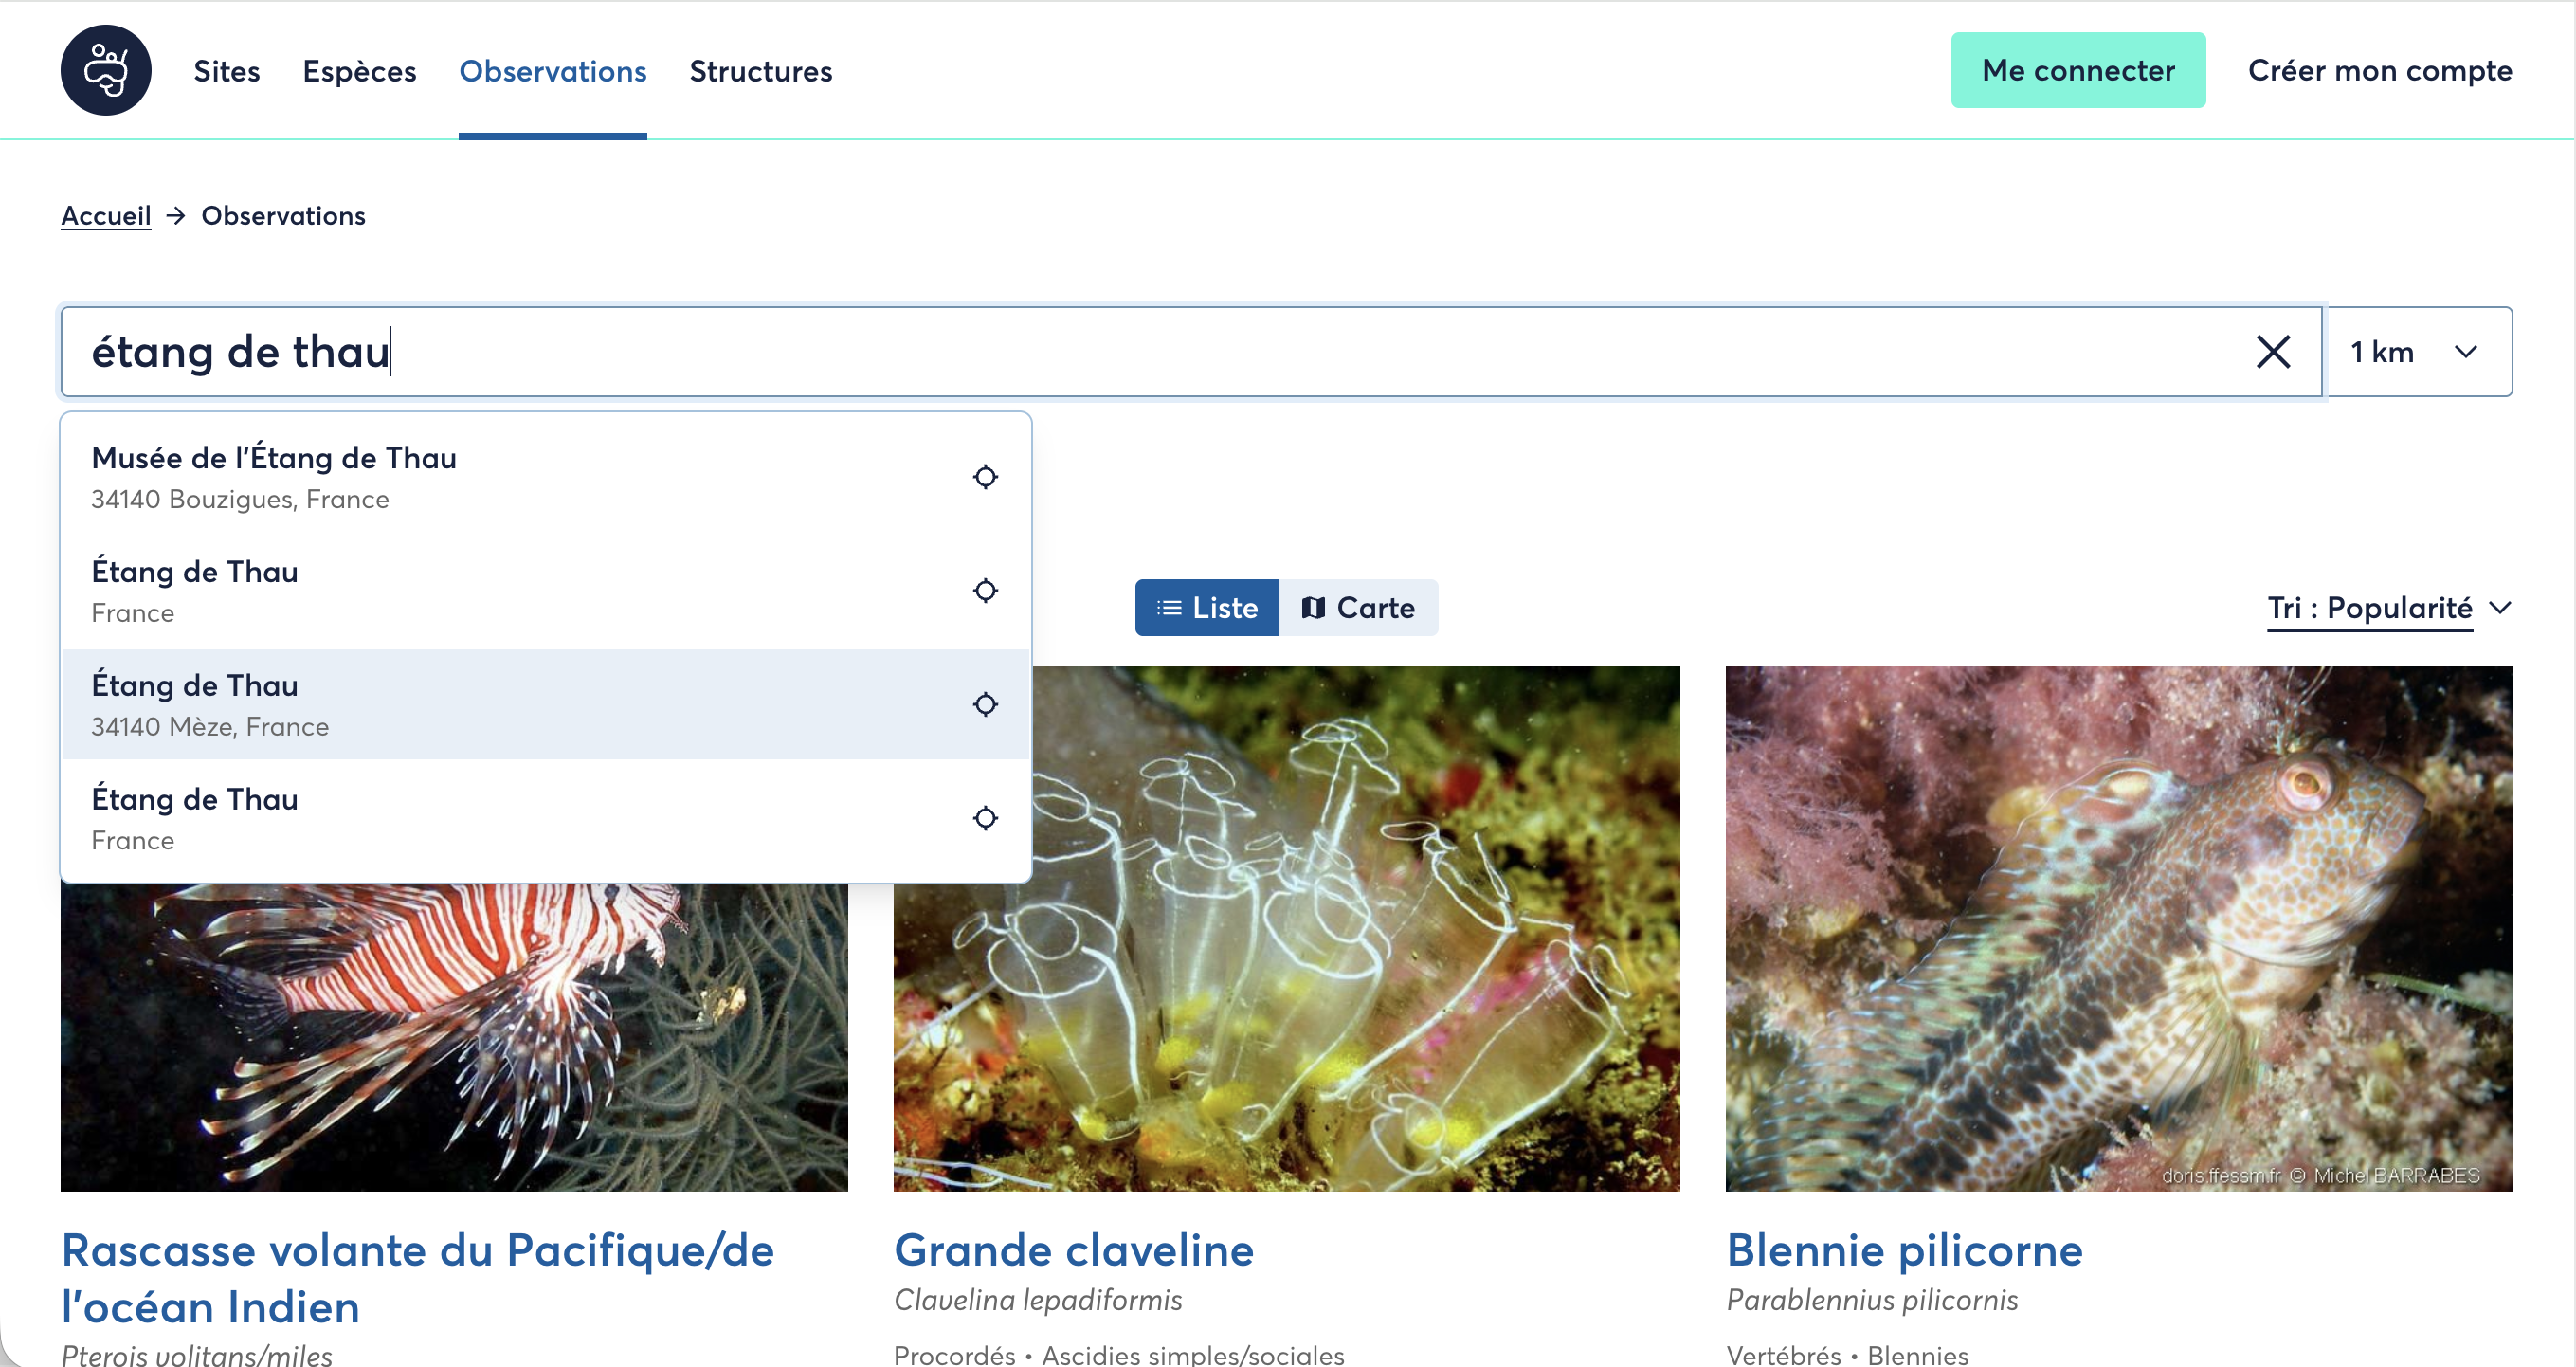Click the breadcrumb arrow icon
Viewport: 2576px width, 1367px height.
[x=176, y=216]
